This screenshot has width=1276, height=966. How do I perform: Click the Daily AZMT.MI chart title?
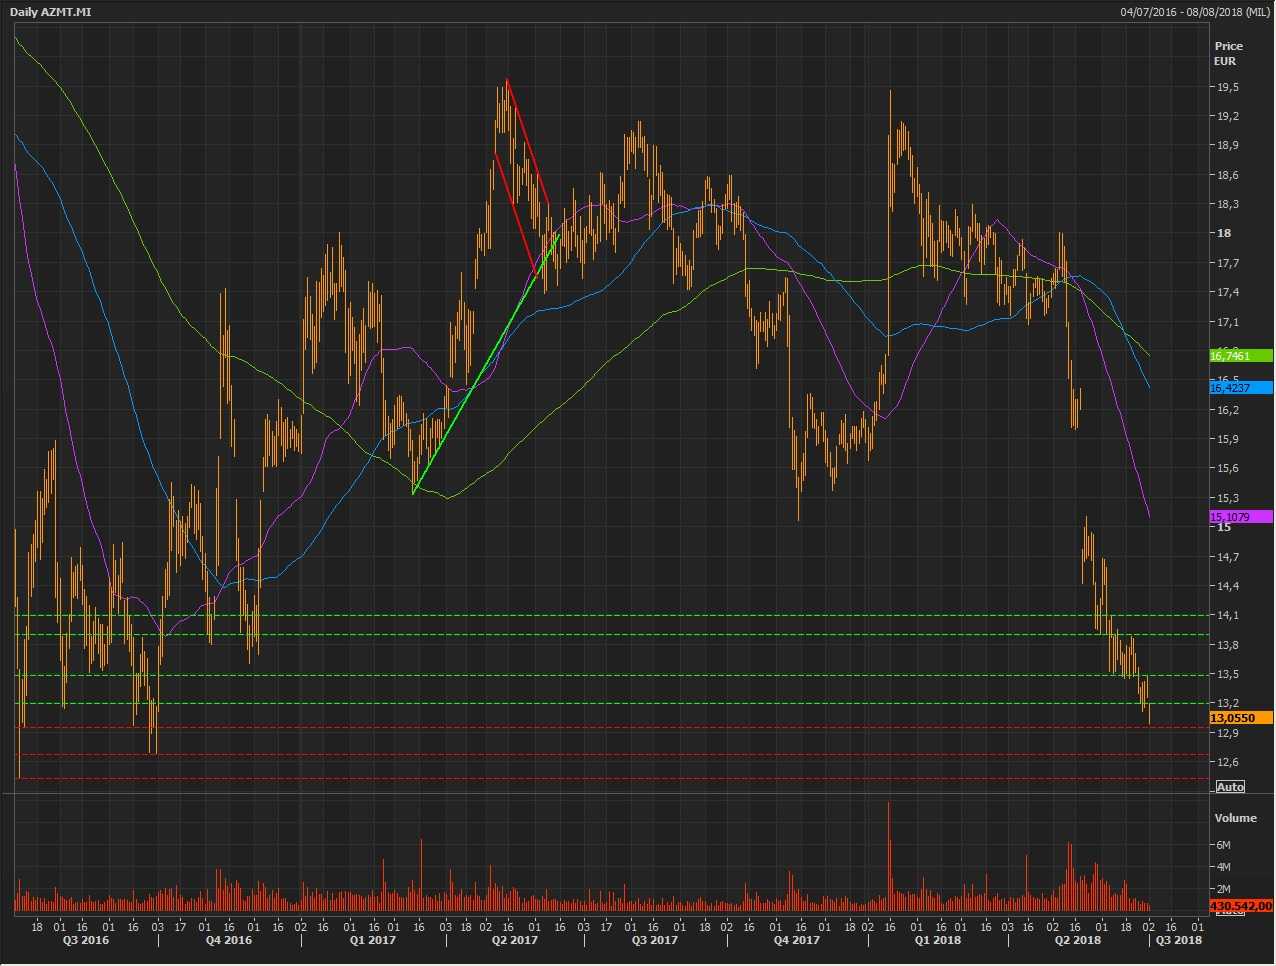click(51, 12)
